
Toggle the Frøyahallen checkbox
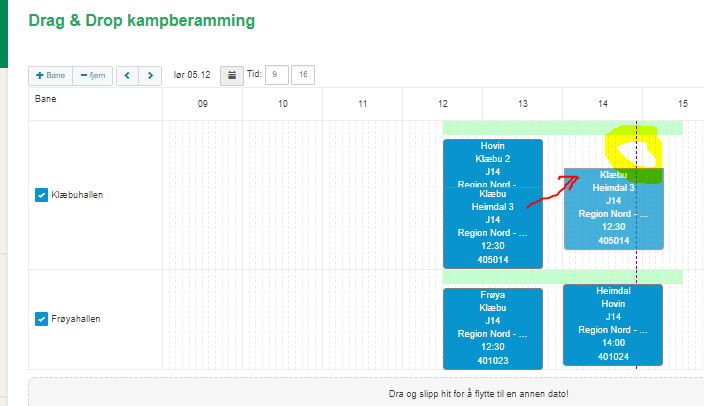coord(41,319)
